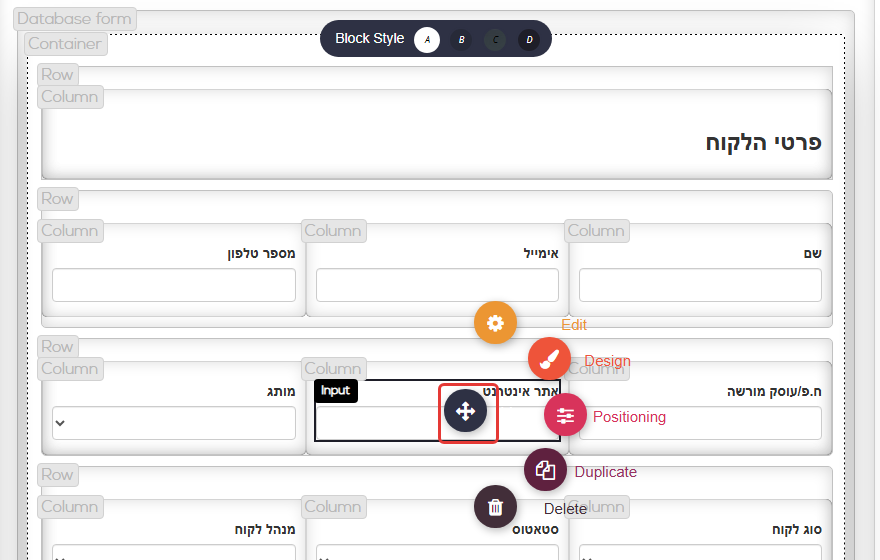Click the orange Edit gear icon
Screen dimensions: 880x560
(x=495, y=323)
